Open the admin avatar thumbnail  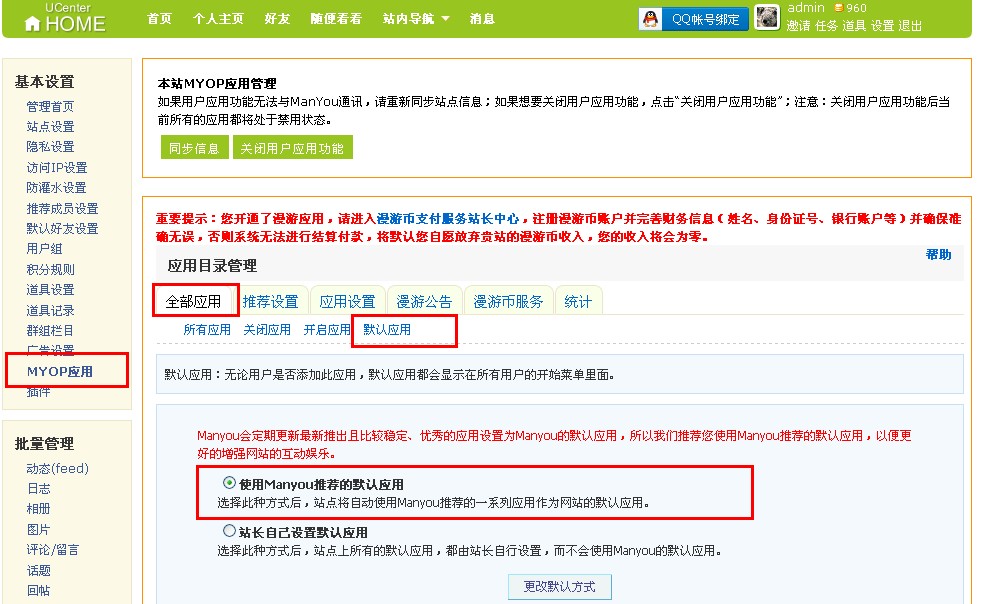click(x=767, y=18)
